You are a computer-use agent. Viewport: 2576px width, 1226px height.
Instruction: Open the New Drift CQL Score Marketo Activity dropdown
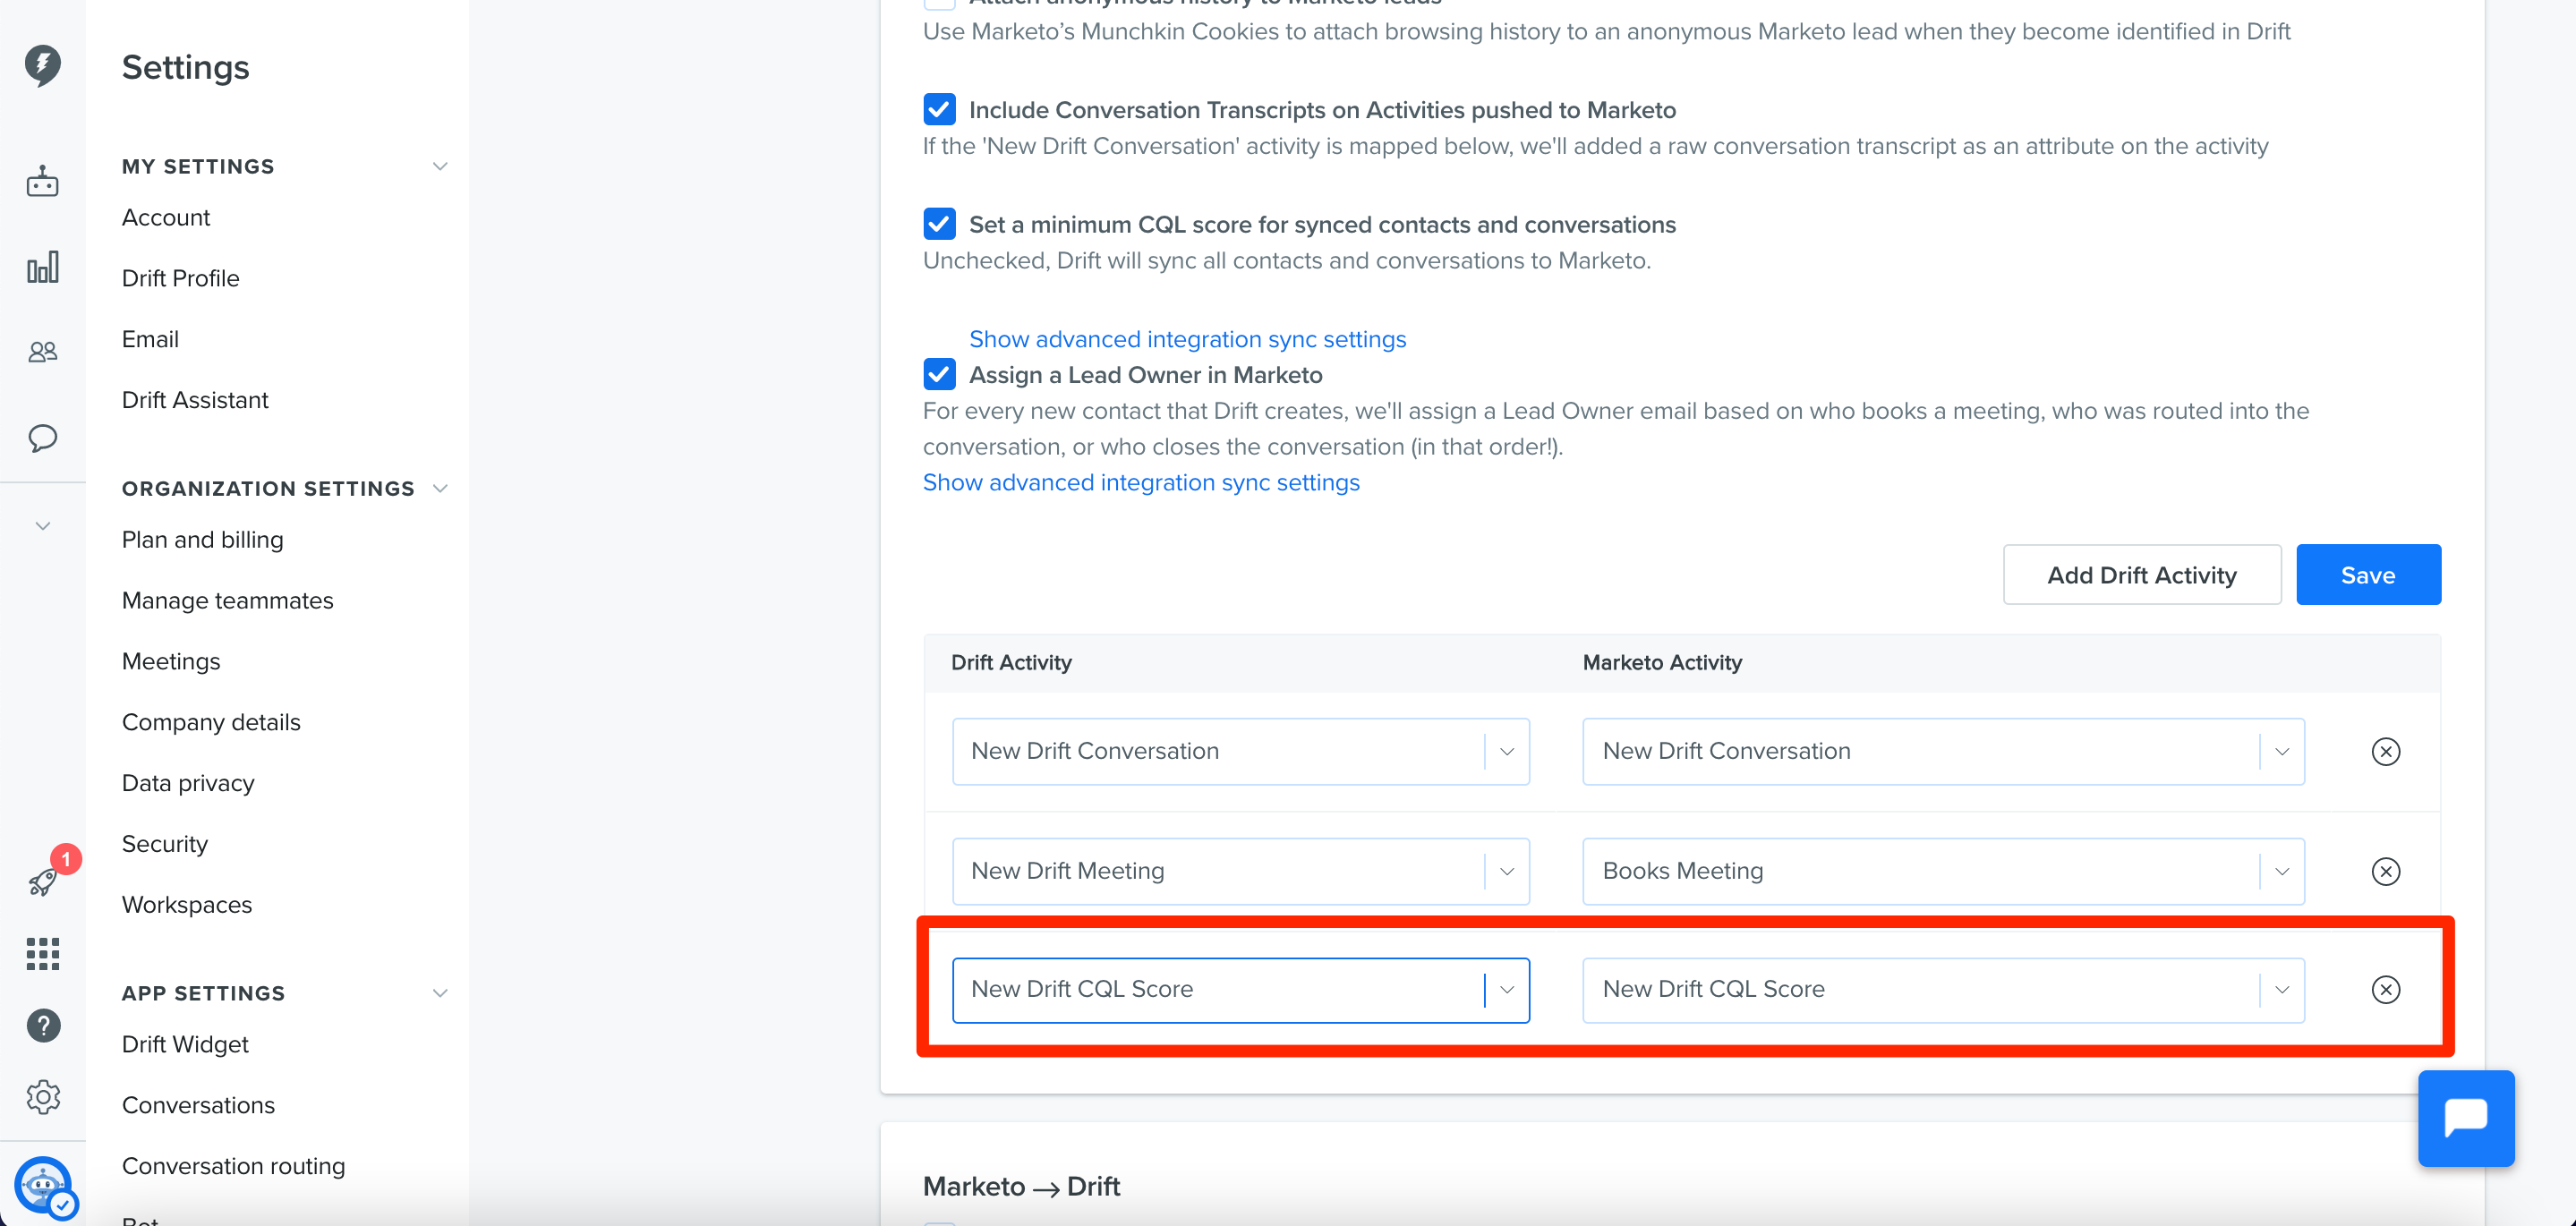click(x=1943, y=990)
